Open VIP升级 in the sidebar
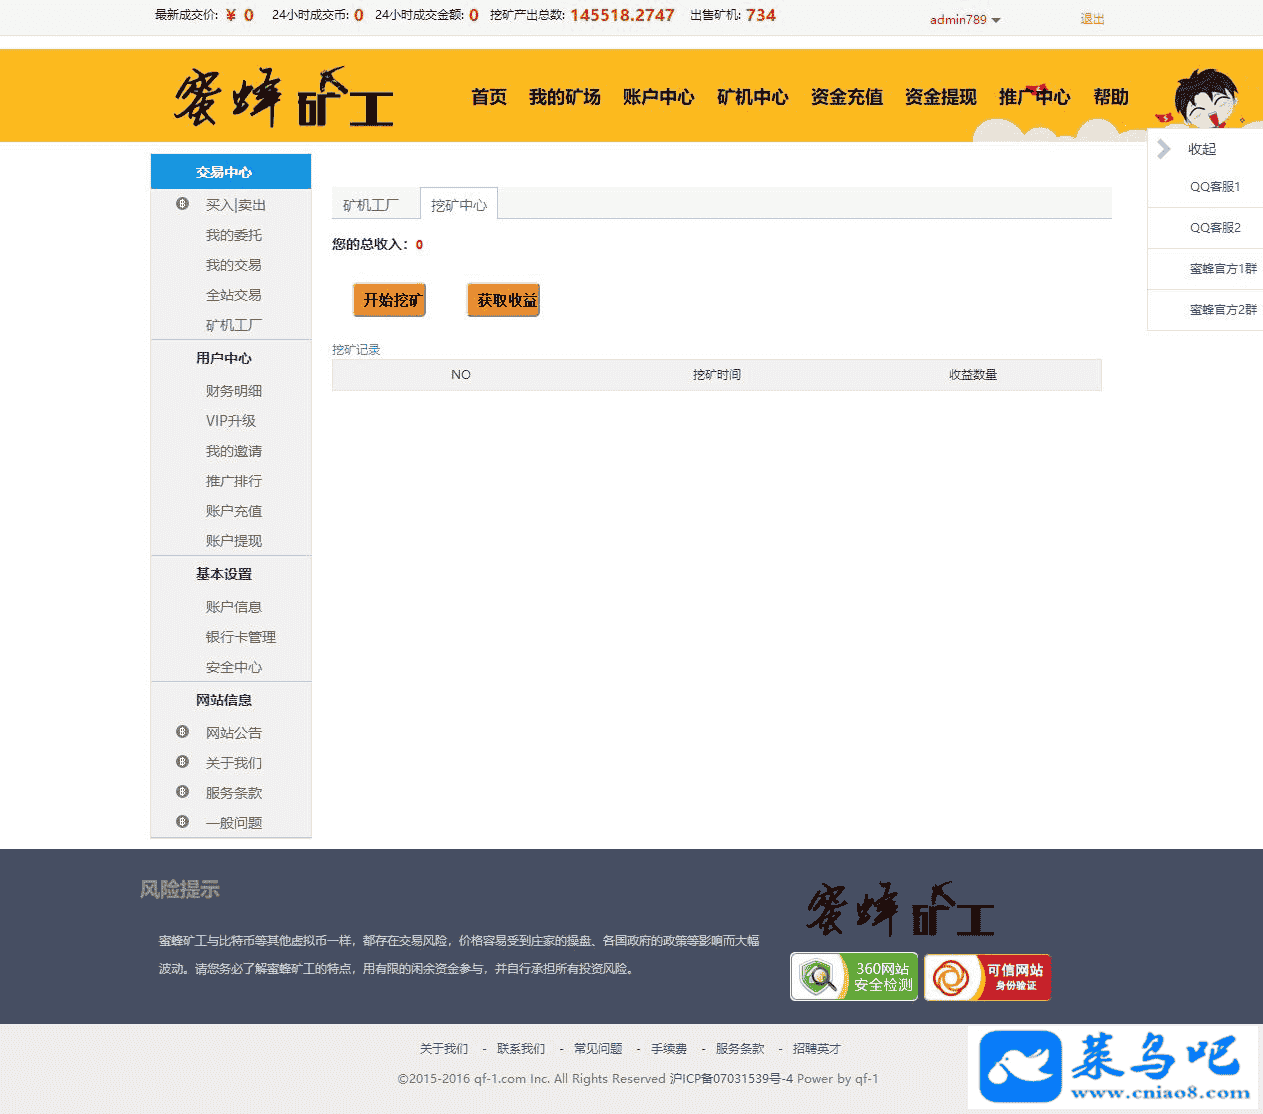 [231, 421]
